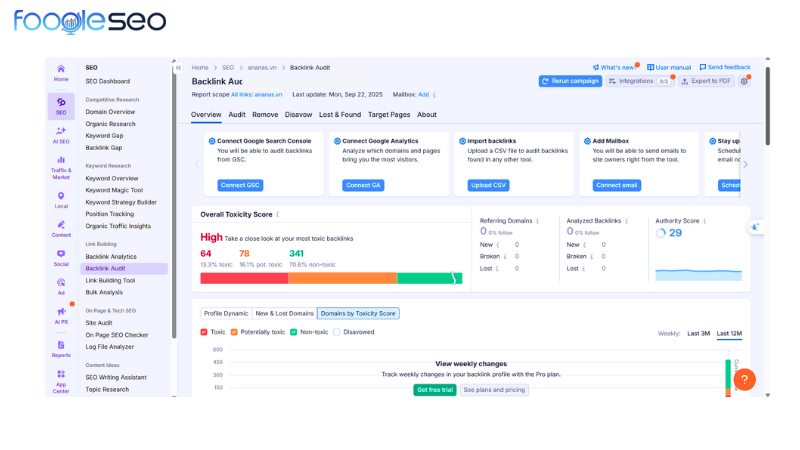
Task: Click the Connect GSC button
Action: [x=239, y=185]
